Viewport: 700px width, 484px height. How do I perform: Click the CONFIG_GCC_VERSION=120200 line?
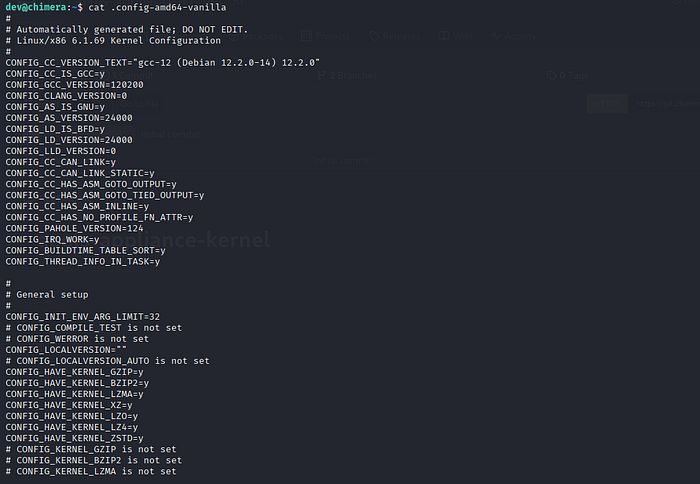[66, 84]
